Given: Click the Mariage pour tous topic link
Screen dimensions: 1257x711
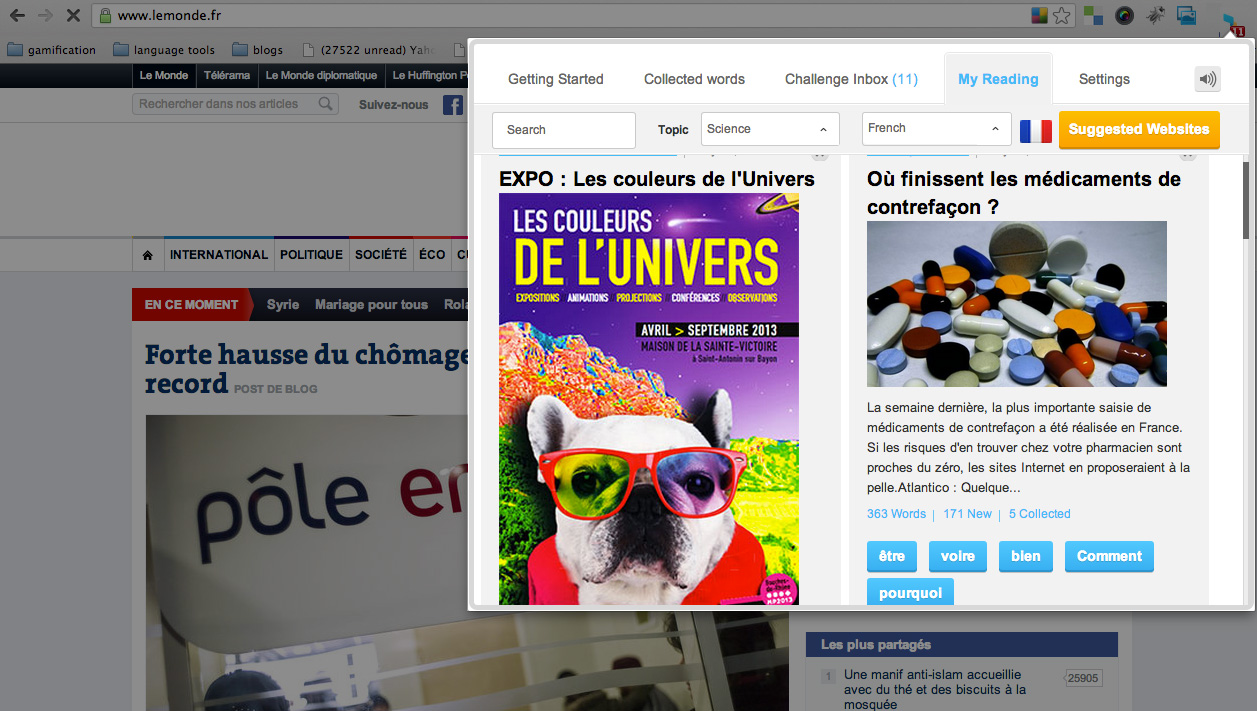Looking at the screenshot, I should pyautogui.click(x=371, y=305).
